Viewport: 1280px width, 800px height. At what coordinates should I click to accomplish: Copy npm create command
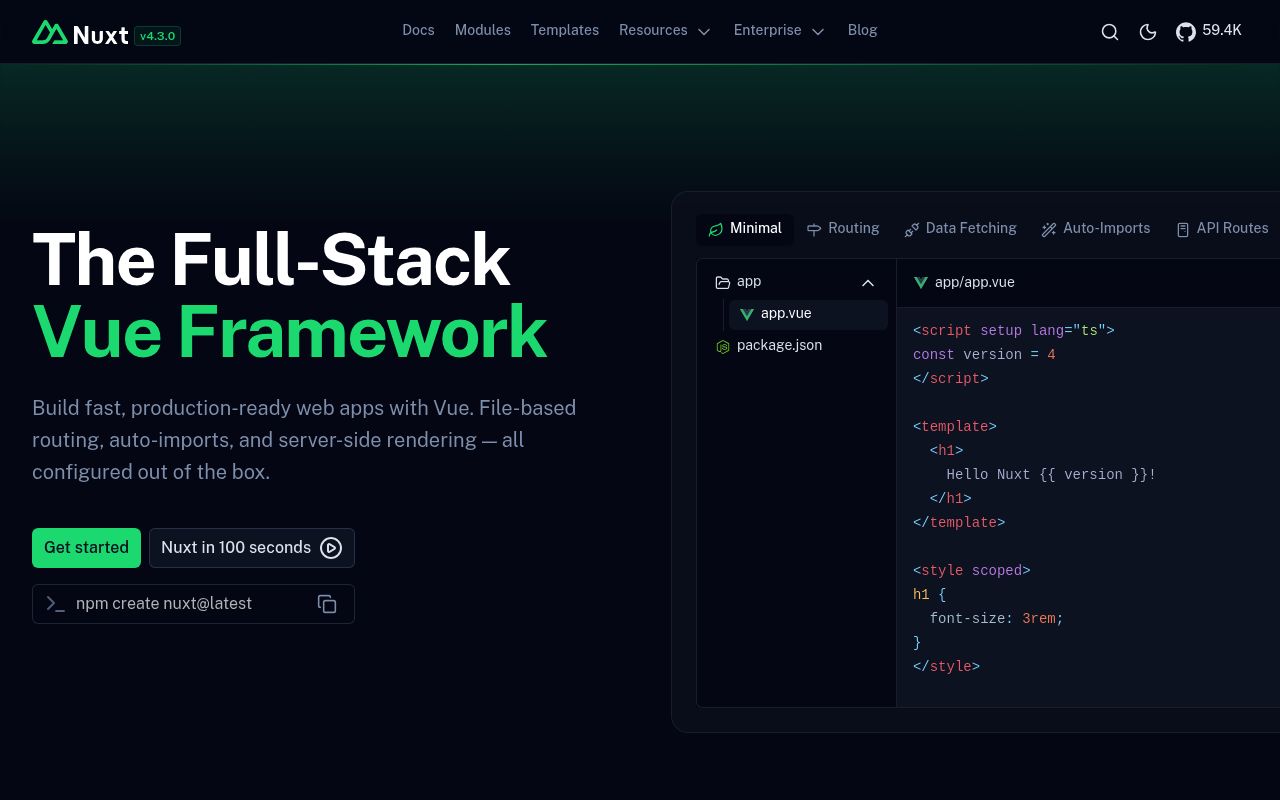coord(327,604)
